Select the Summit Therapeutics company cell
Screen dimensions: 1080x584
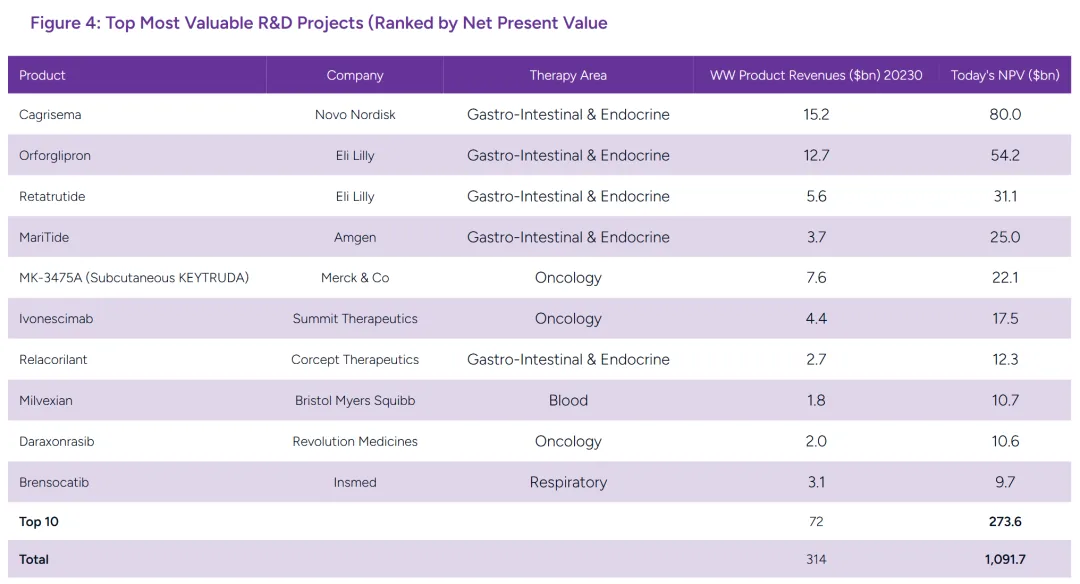point(355,319)
